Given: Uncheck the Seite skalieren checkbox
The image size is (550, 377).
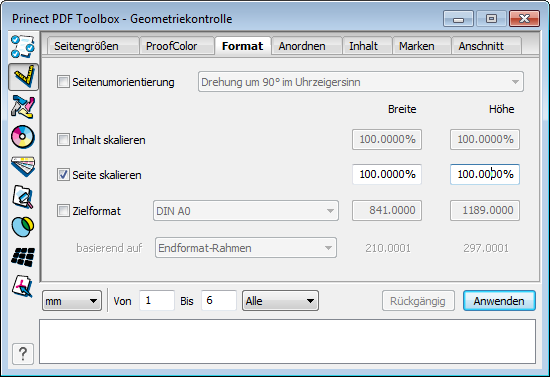Looking at the screenshot, I should point(63,175).
